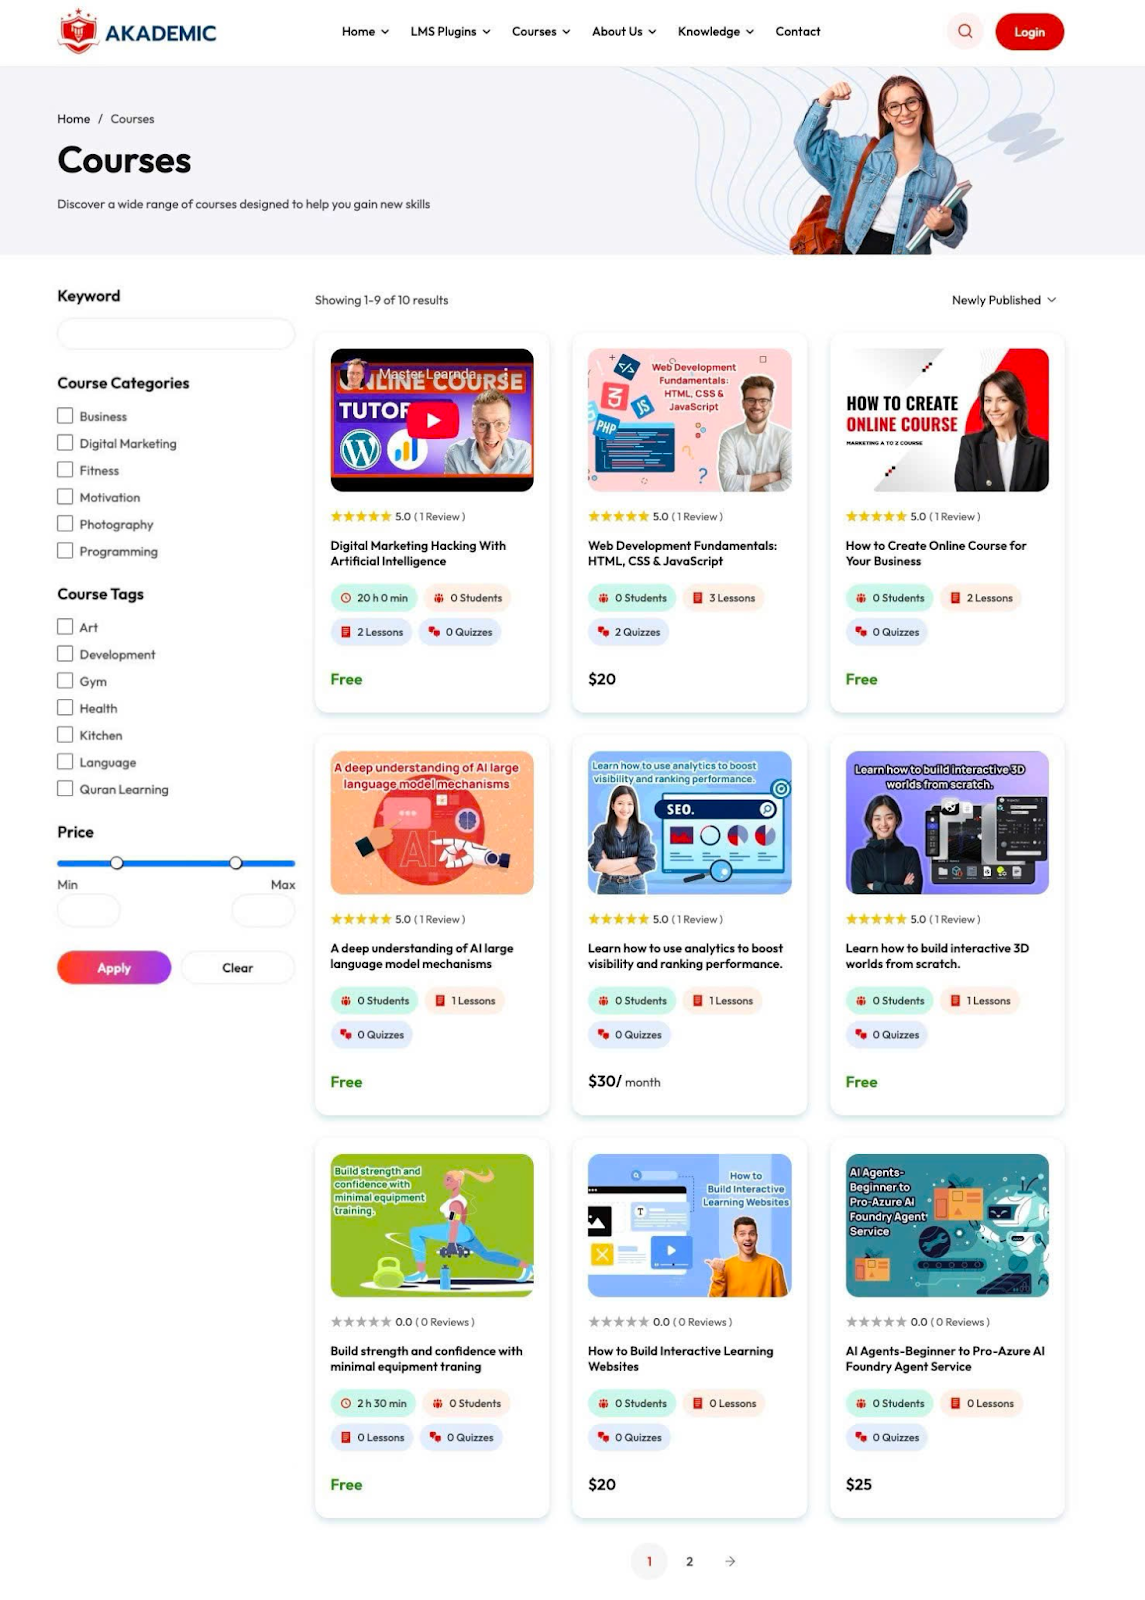Enable the Programming category filter

coord(65,551)
